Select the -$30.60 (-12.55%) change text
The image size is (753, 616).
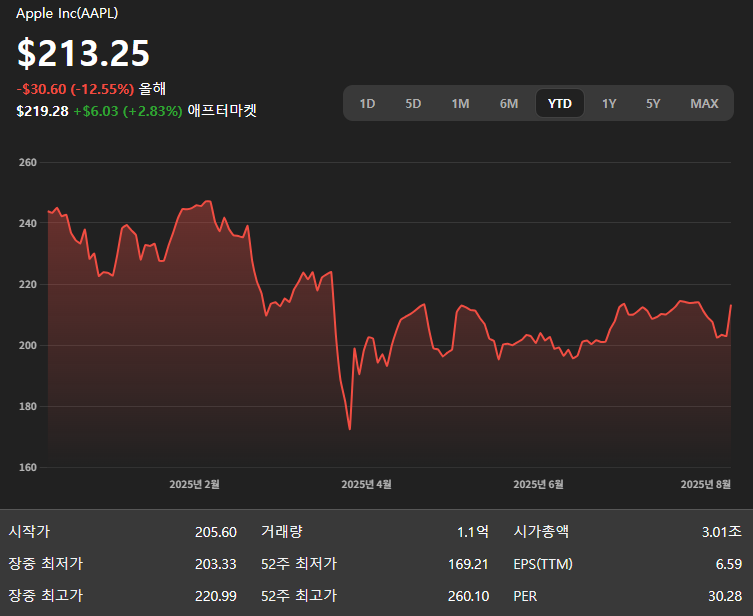pyautogui.click(x=75, y=89)
